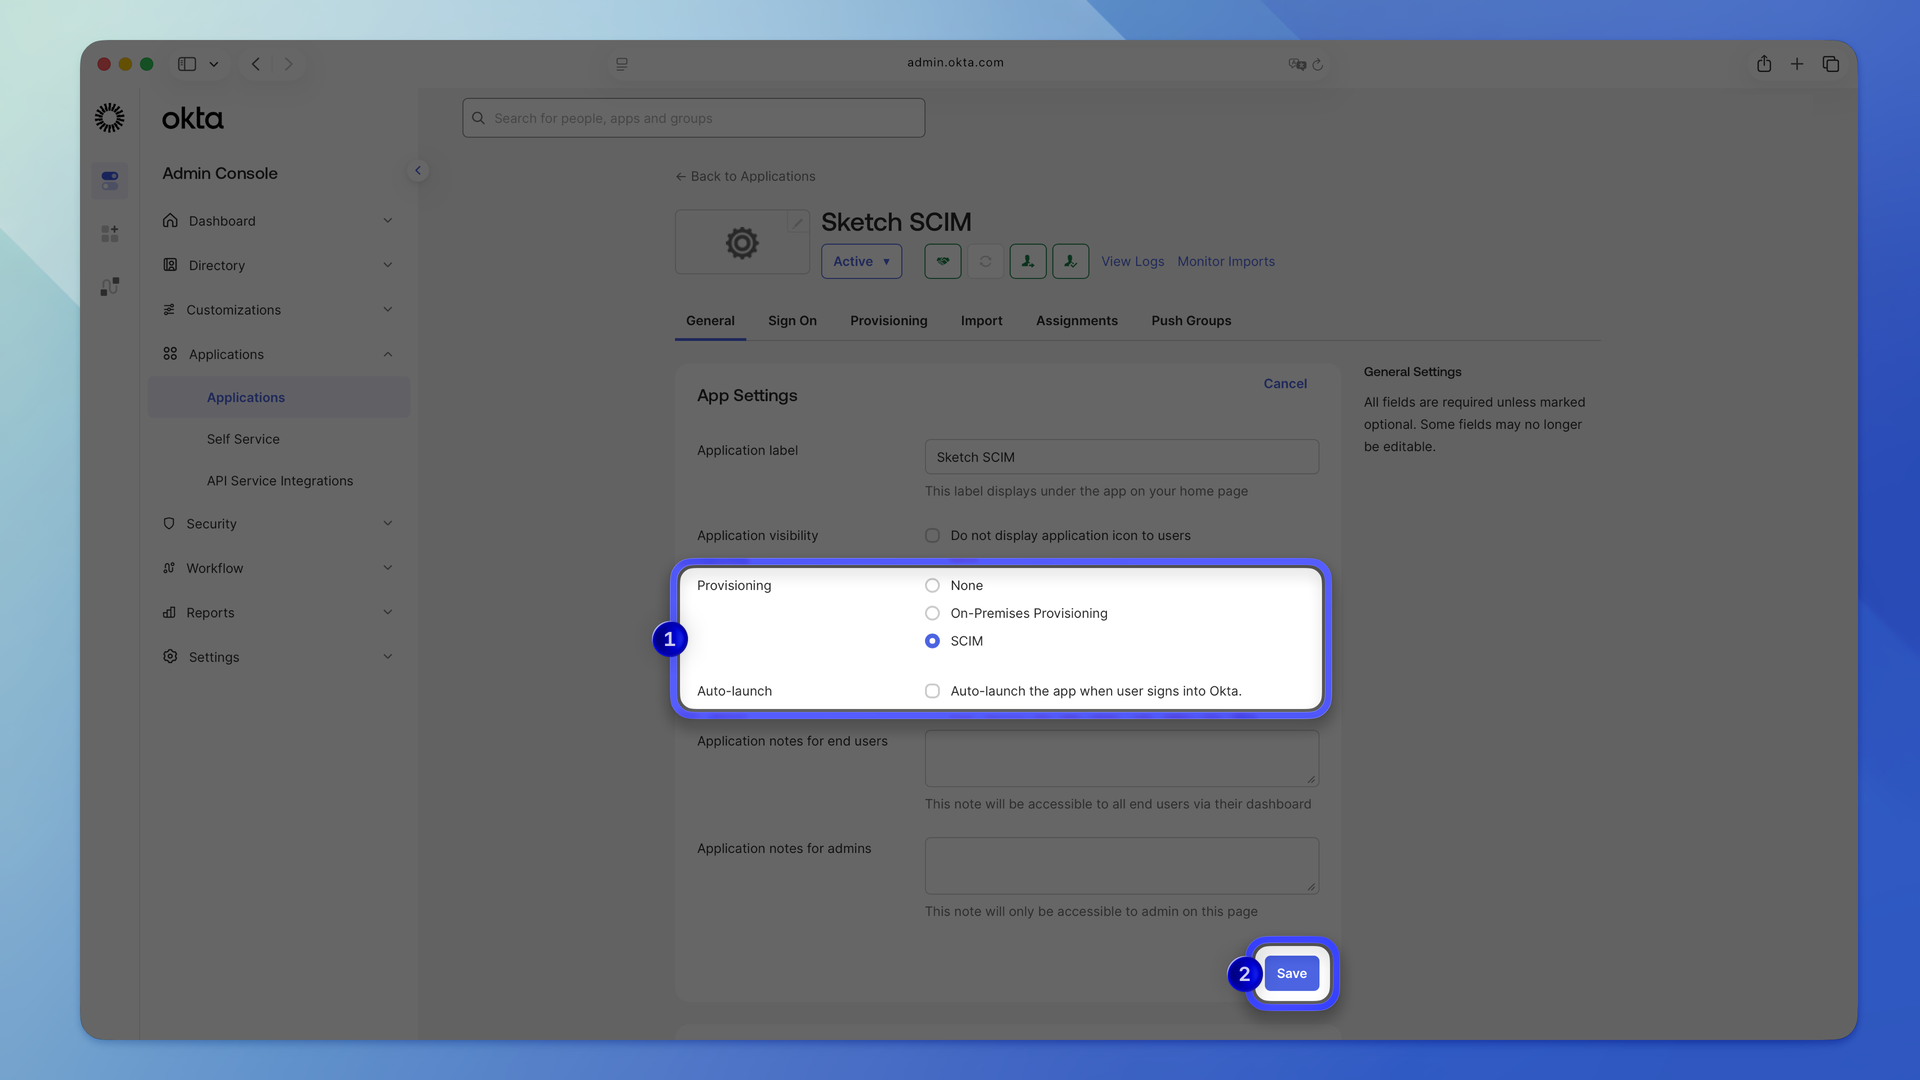The height and width of the screenshot is (1080, 1920).
Task: Select the None provisioning option
Action: coord(932,586)
